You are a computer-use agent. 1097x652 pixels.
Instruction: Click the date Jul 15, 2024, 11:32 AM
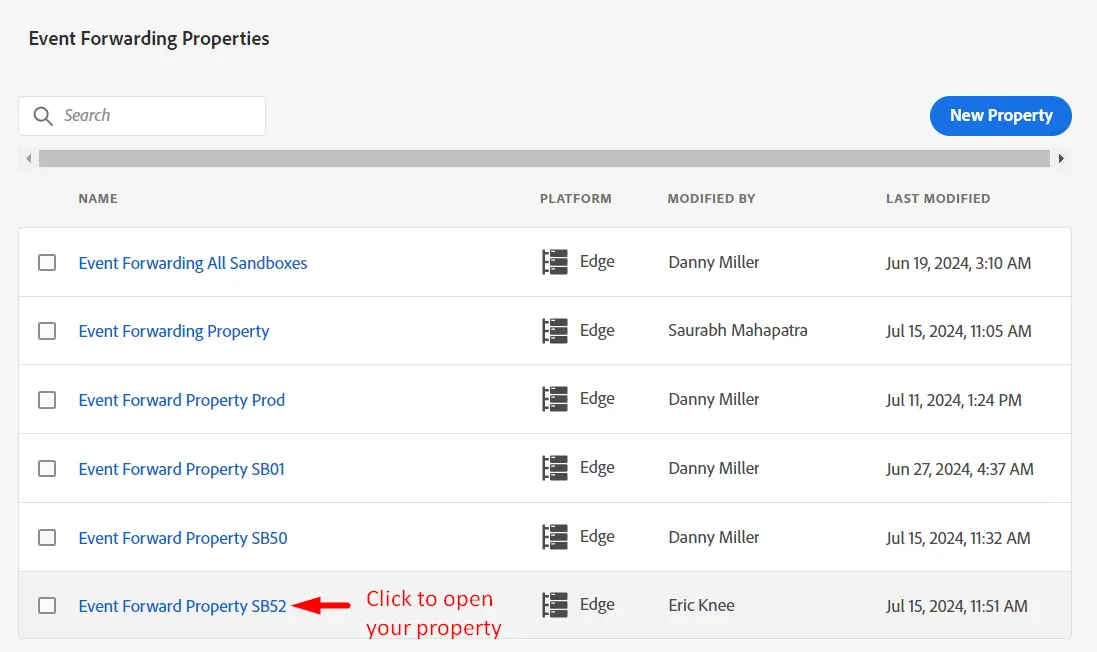(x=958, y=538)
